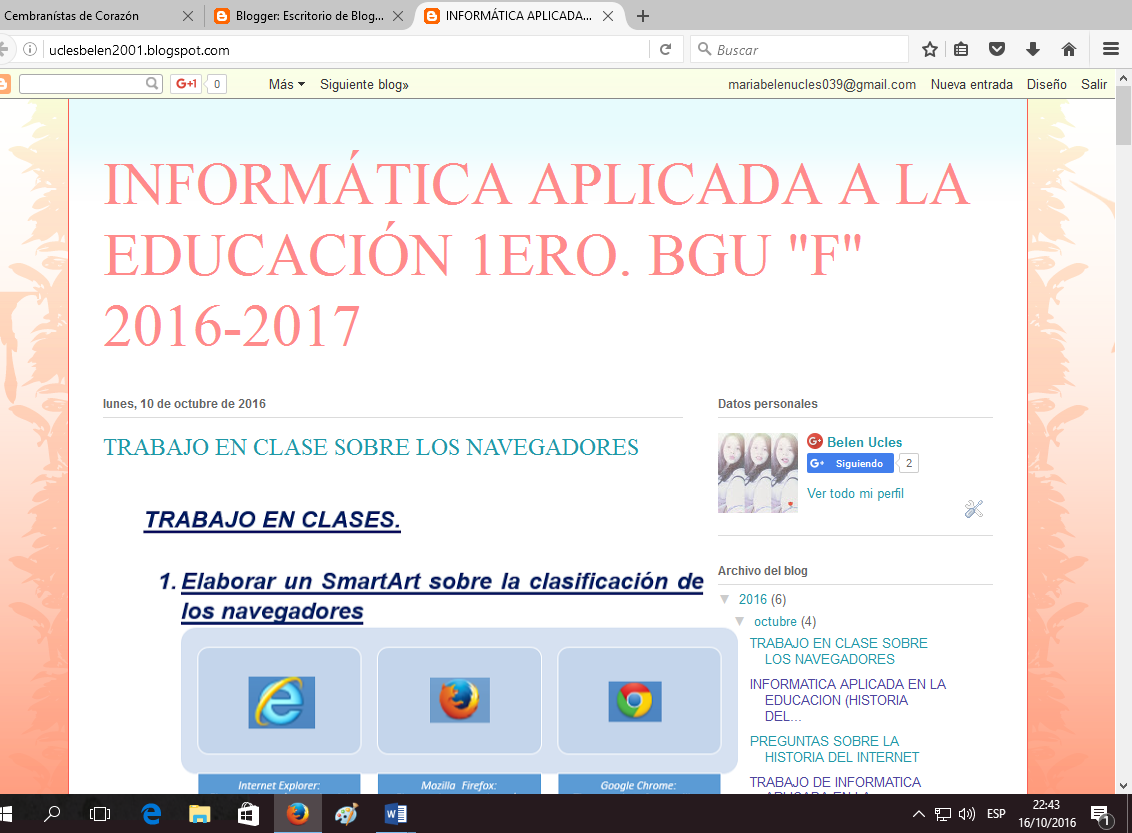Screen dimensions: 1132x833
Task: Collapse the octubre archive month
Action: (740, 621)
